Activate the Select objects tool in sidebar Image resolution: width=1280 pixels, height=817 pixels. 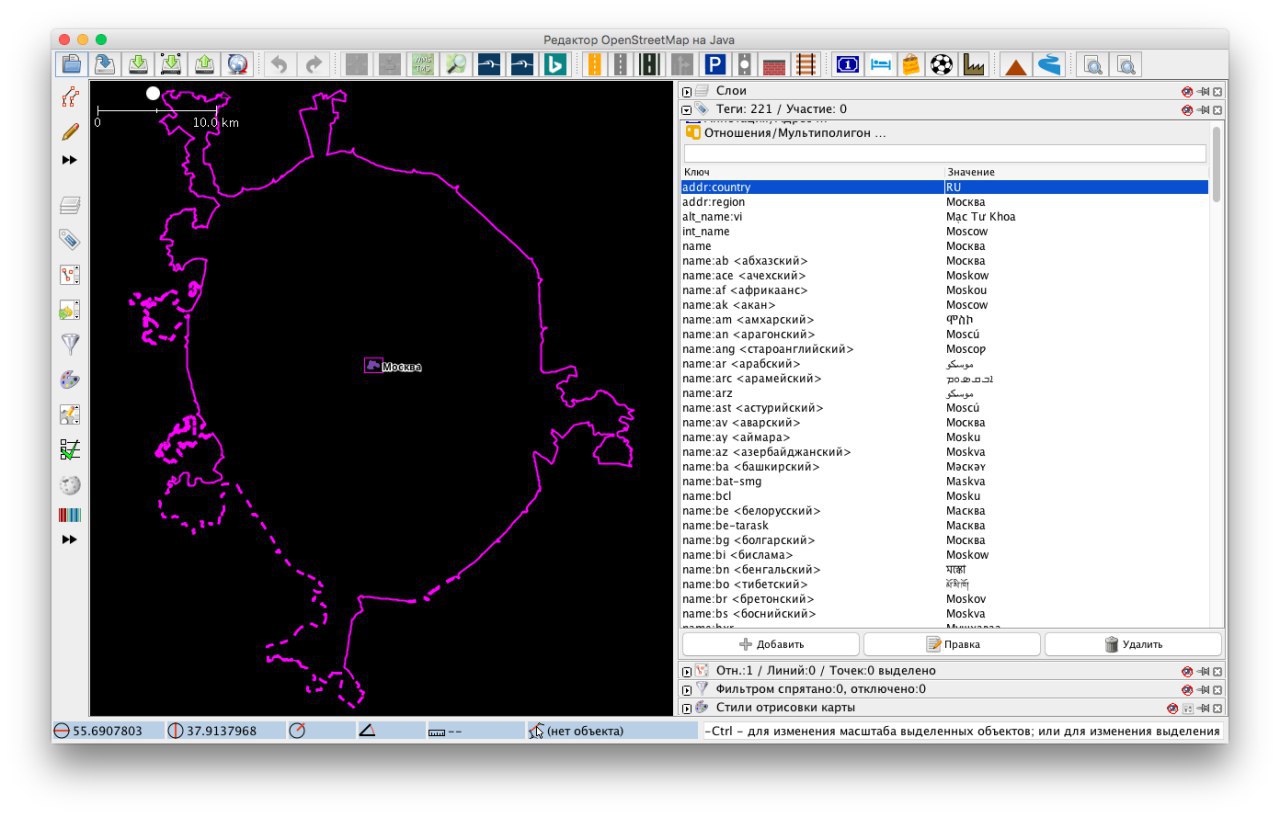point(69,97)
